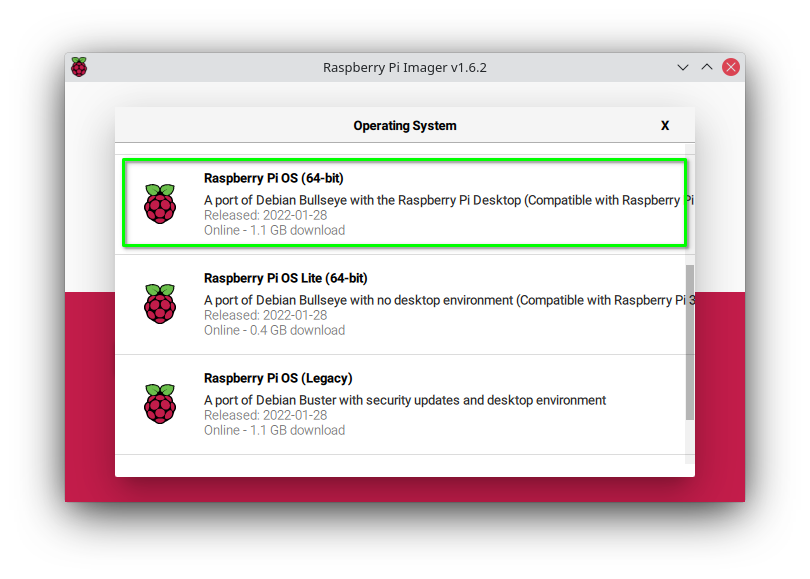This screenshot has height=579, width=810.
Task: Click the Operating System dialog title
Action: coord(405,125)
